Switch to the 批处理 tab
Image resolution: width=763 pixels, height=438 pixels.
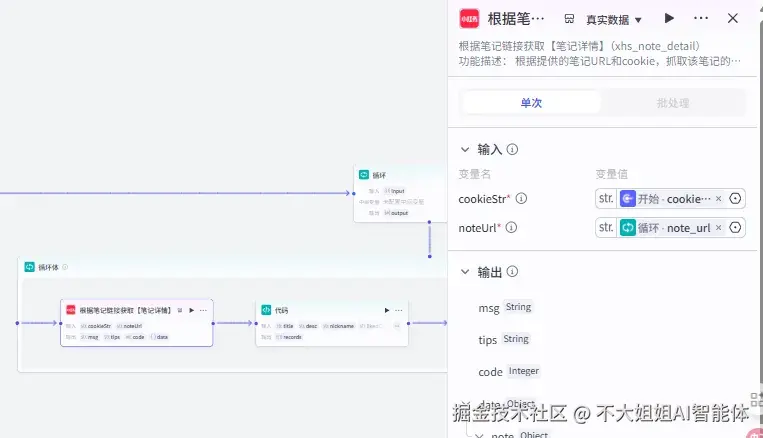672,103
